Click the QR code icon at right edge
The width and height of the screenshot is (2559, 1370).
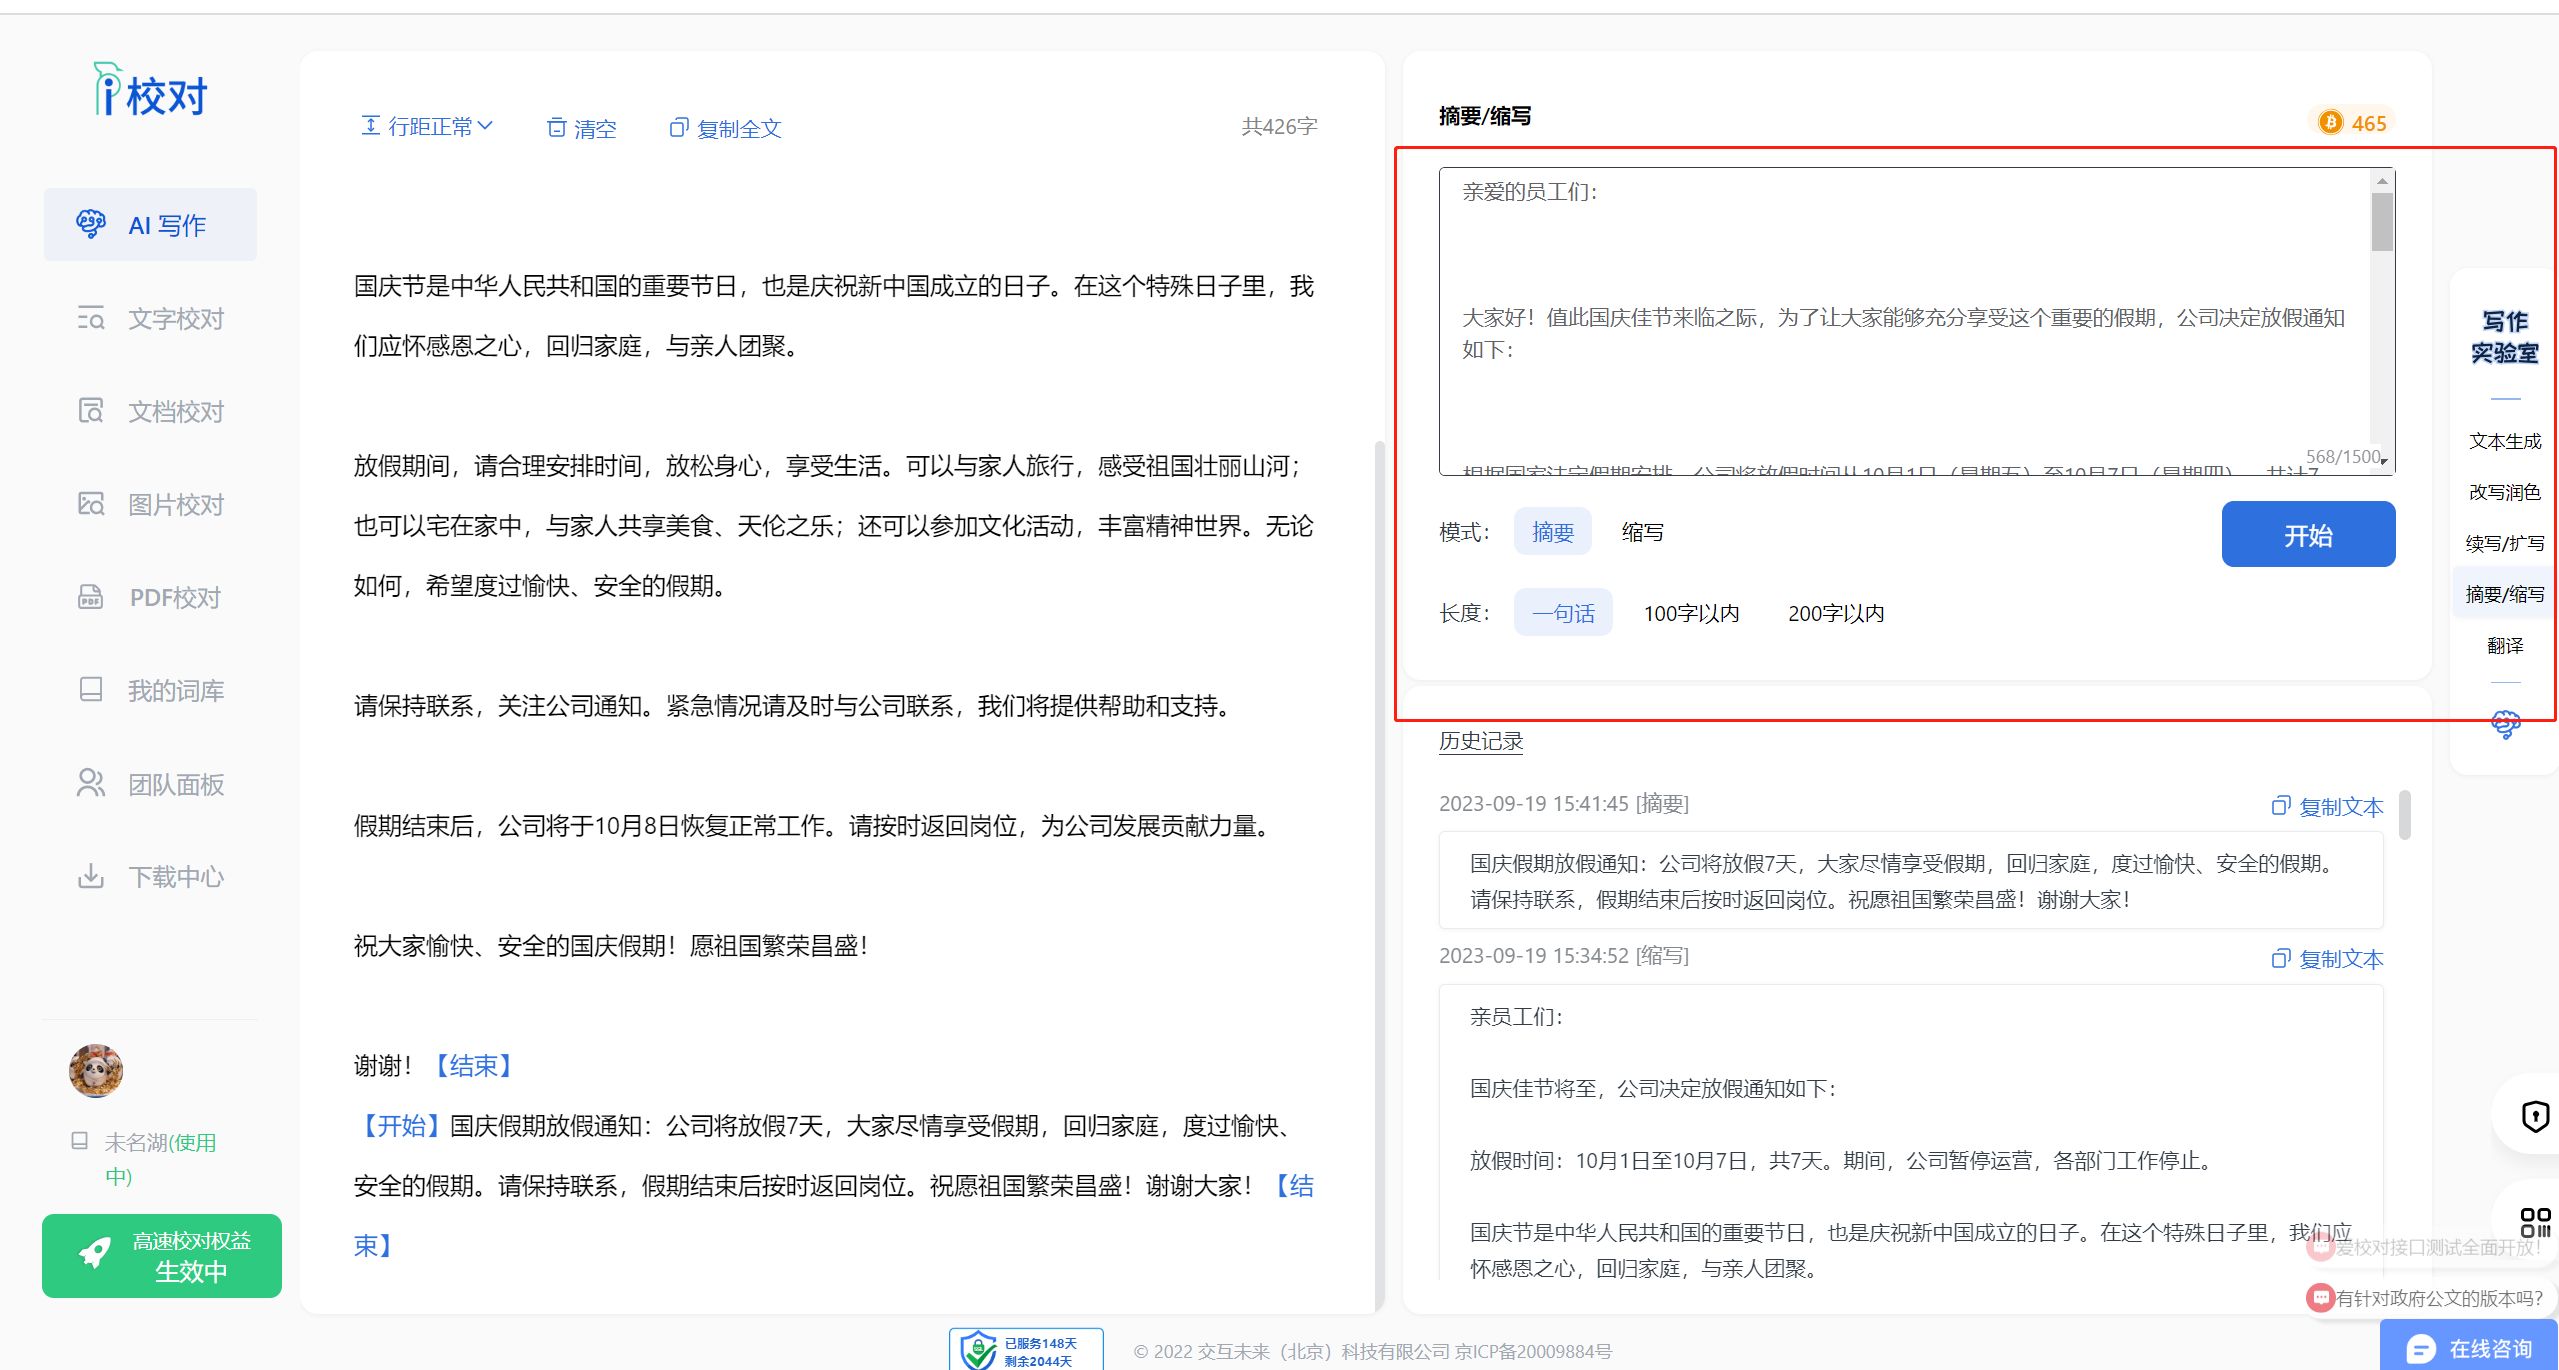click(2534, 1222)
